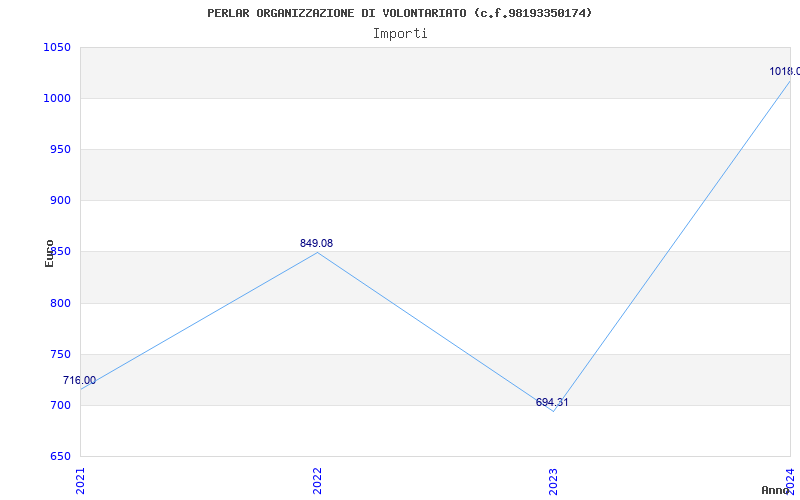Screen dimensions: 800x500
Task: Click the 2022 x-axis year label
Action: (x=317, y=481)
